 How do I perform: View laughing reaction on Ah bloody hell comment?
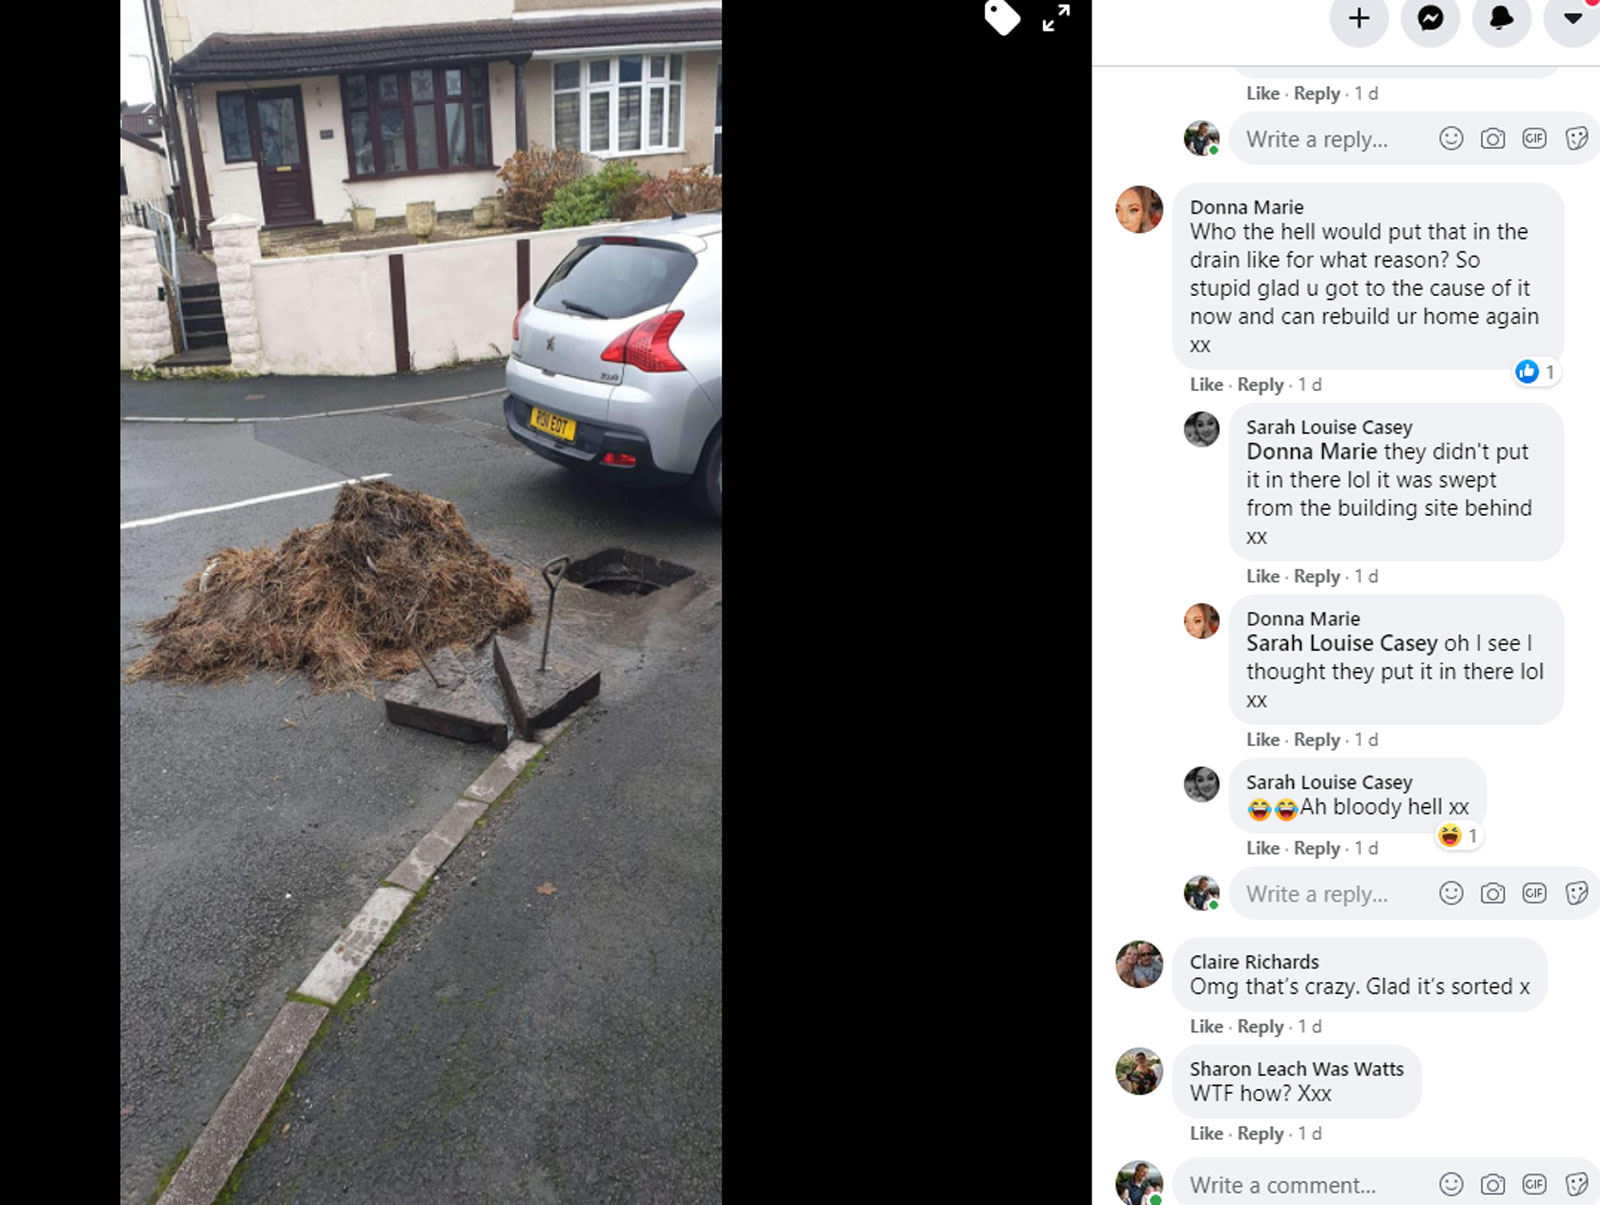(x=1458, y=836)
